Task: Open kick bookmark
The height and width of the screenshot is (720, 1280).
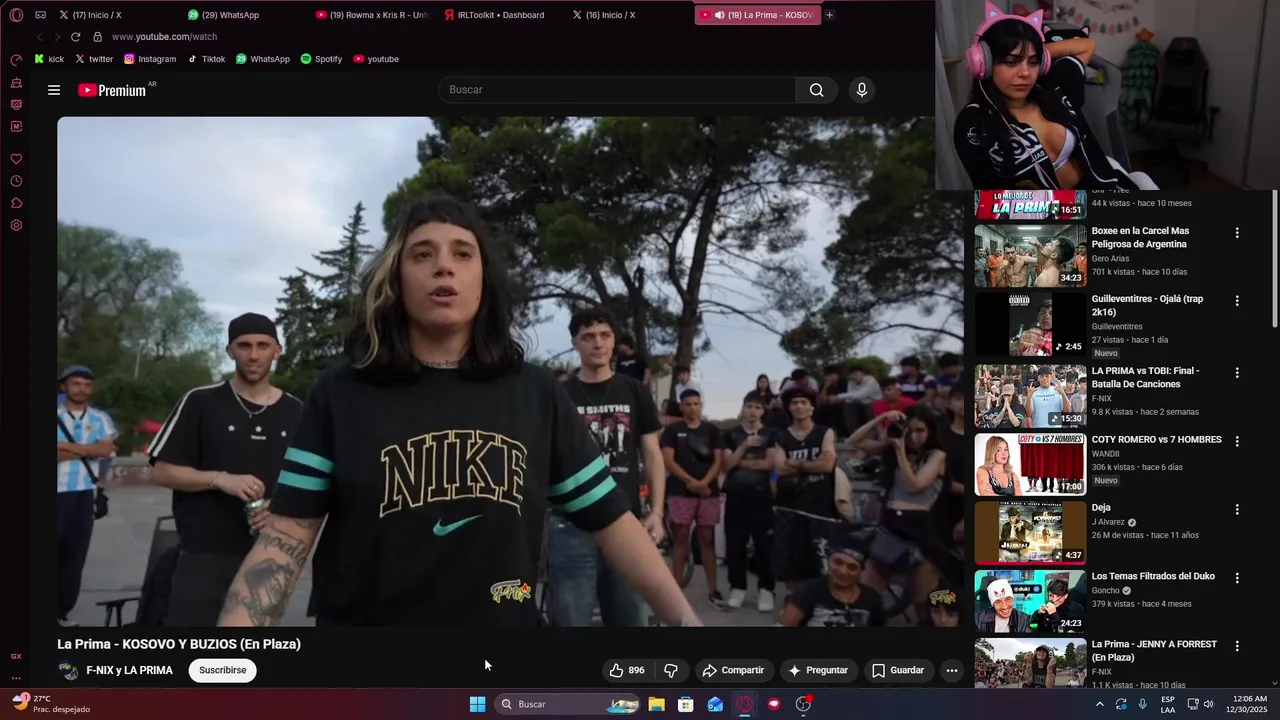Action: pos(49,59)
